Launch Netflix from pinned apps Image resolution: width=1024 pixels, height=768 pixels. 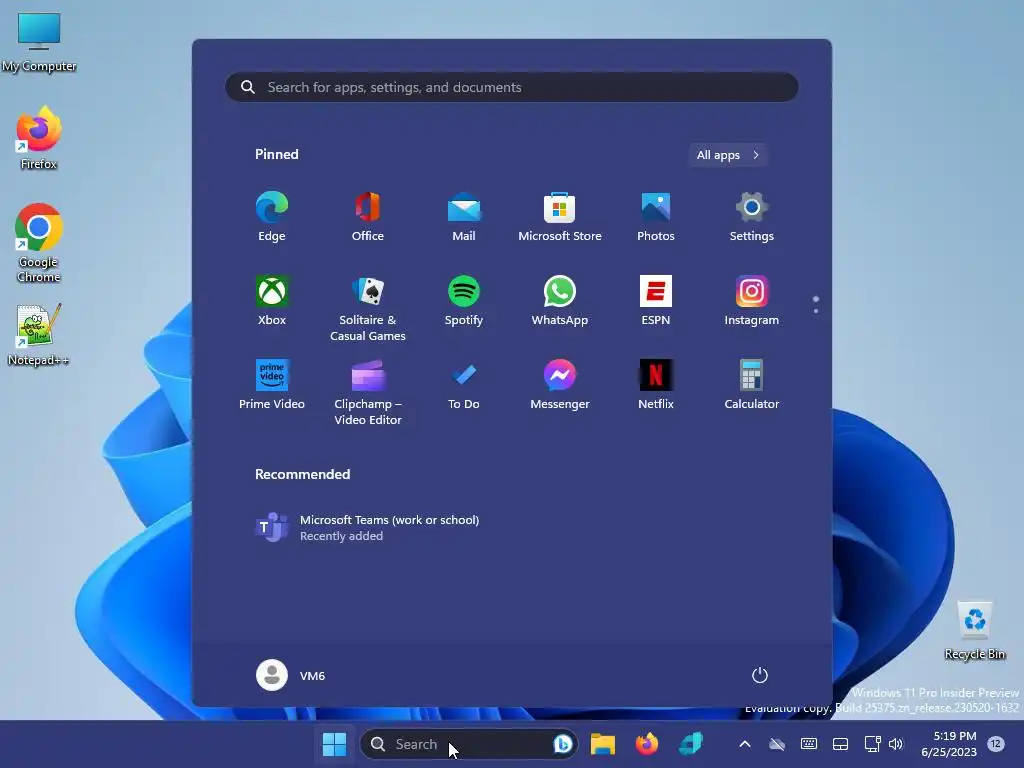click(x=656, y=385)
